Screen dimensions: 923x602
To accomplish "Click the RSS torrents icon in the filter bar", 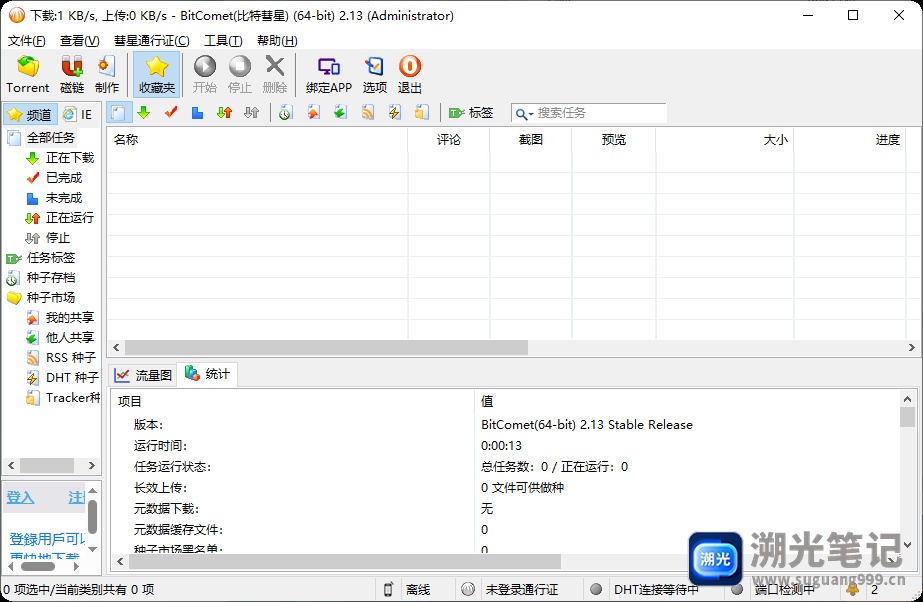I will pyautogui.click(x=368, y=112).
